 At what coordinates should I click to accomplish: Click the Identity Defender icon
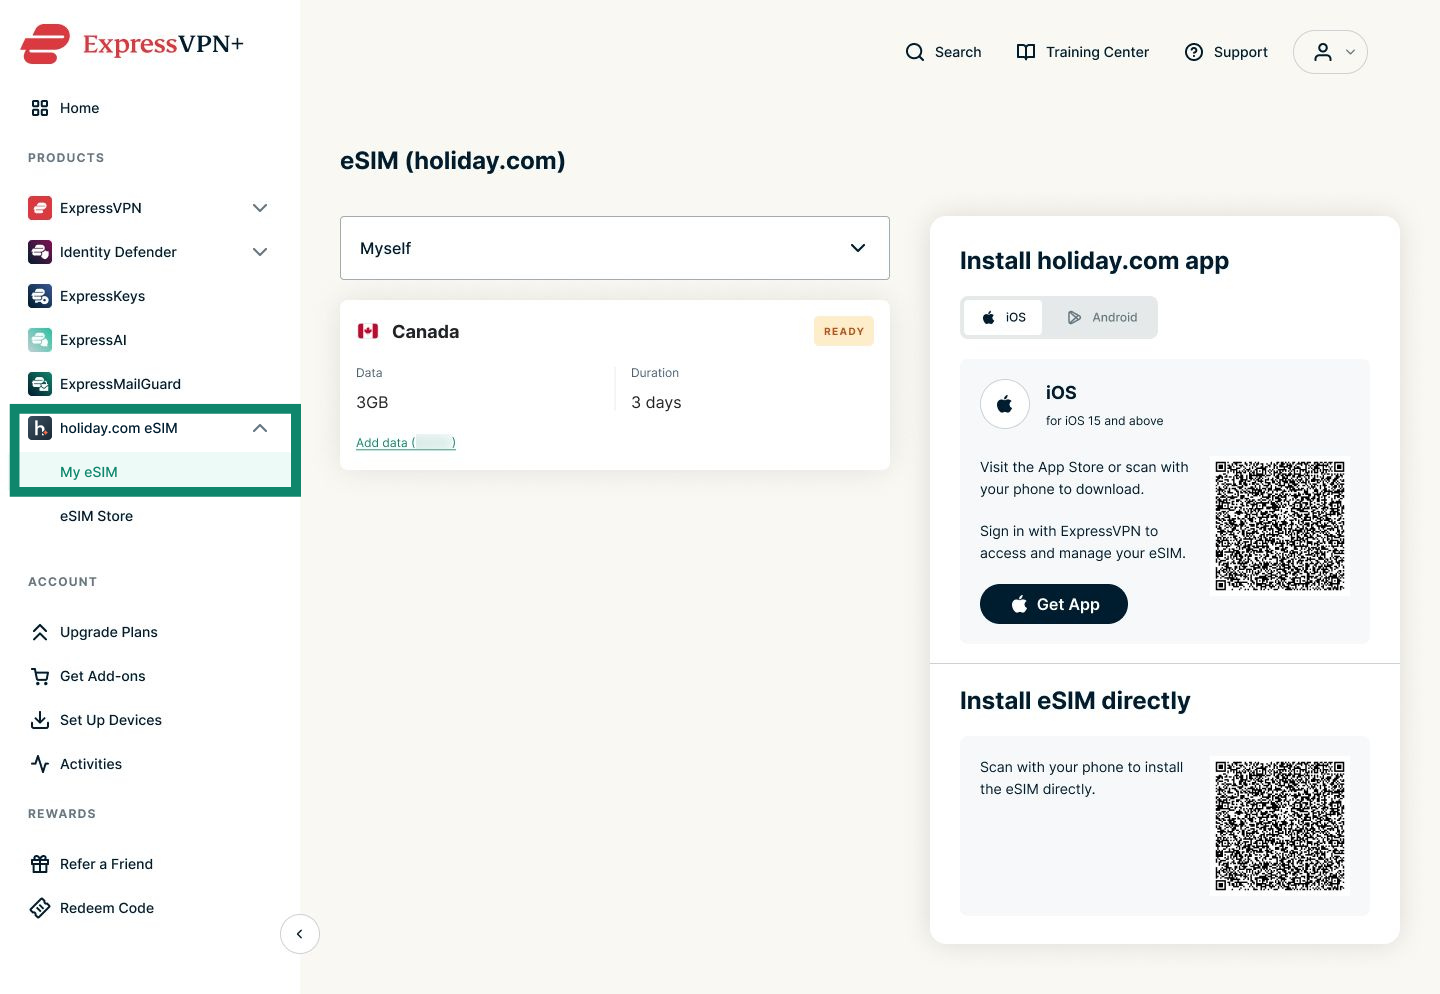tap(40, 252)
